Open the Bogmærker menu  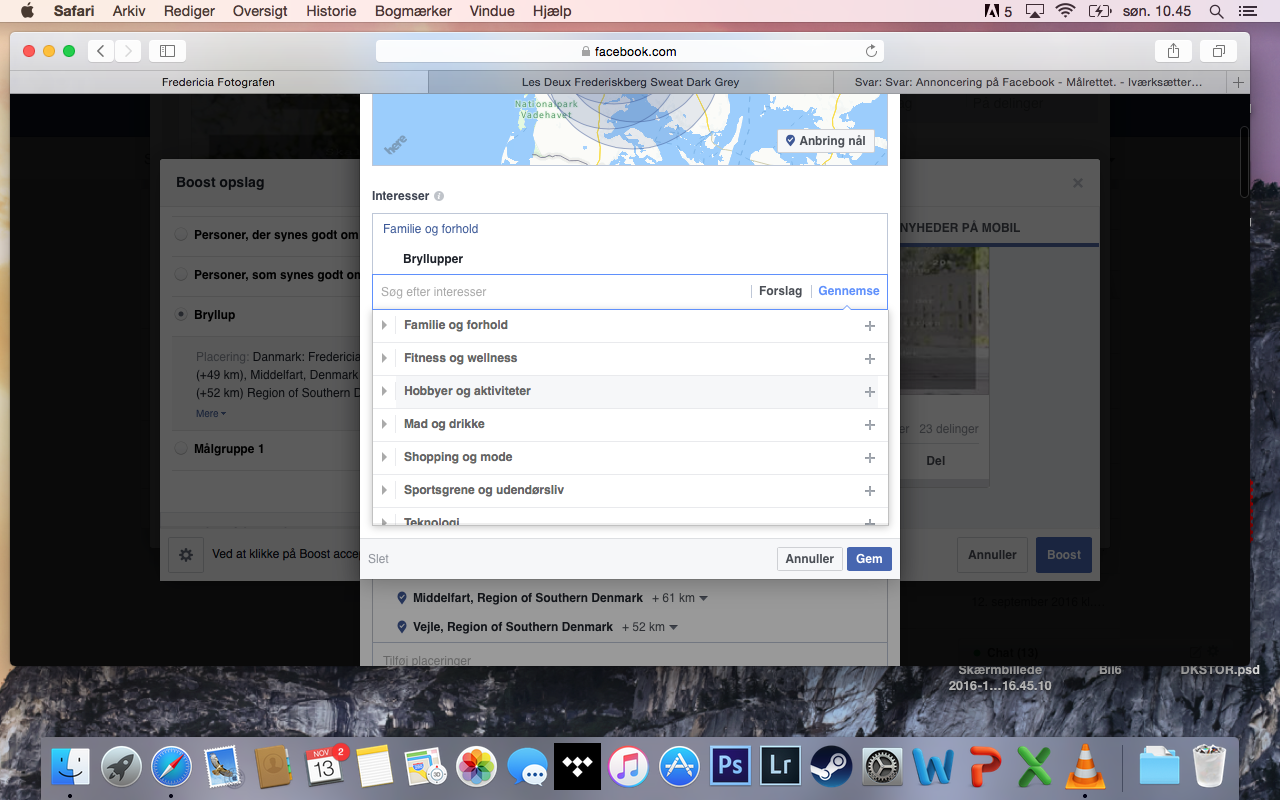413,11
